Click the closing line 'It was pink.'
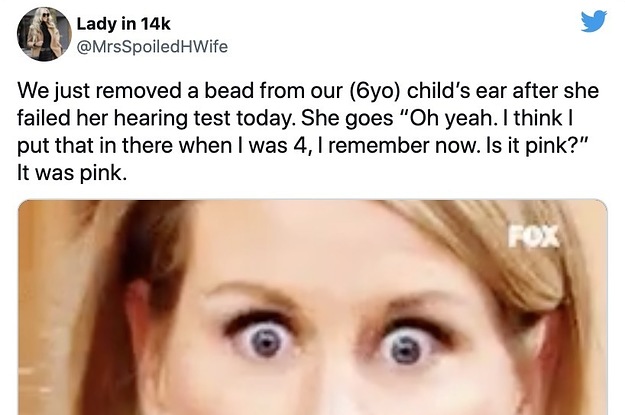Viewport: 625px width, 415px height. pyautogui.click(x=72, y=173)
